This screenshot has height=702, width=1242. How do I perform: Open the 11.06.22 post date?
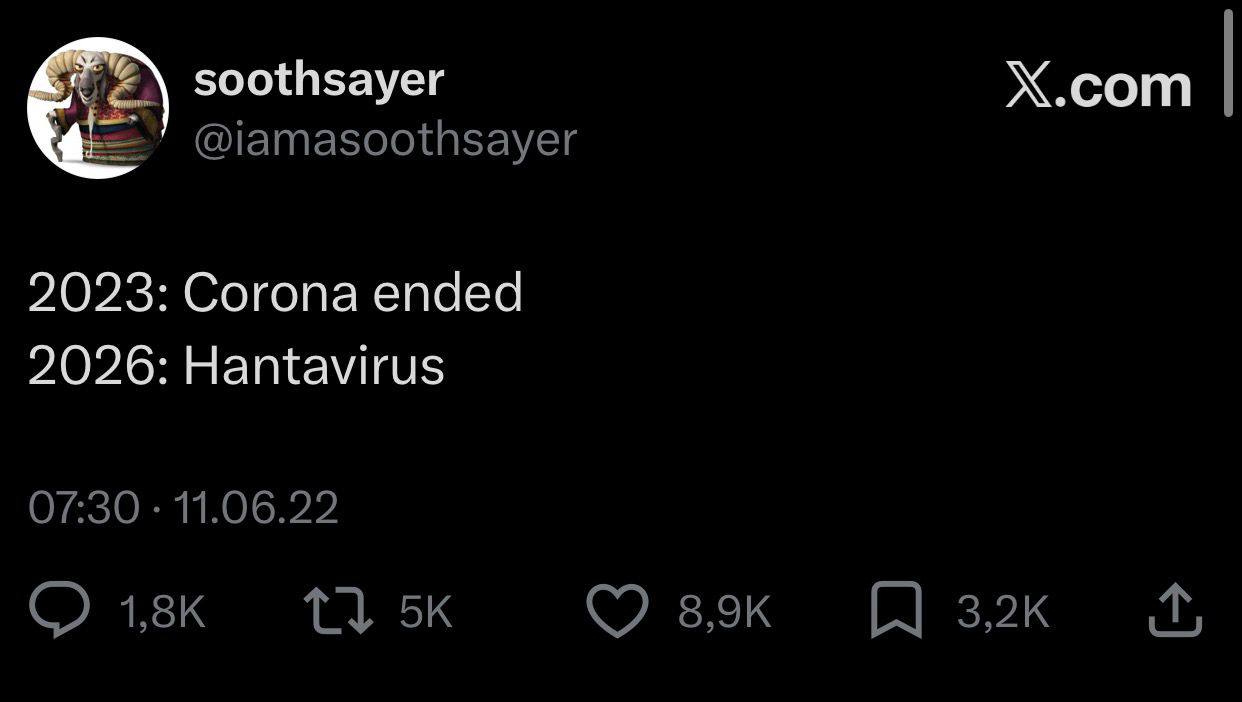click(256, 508)
